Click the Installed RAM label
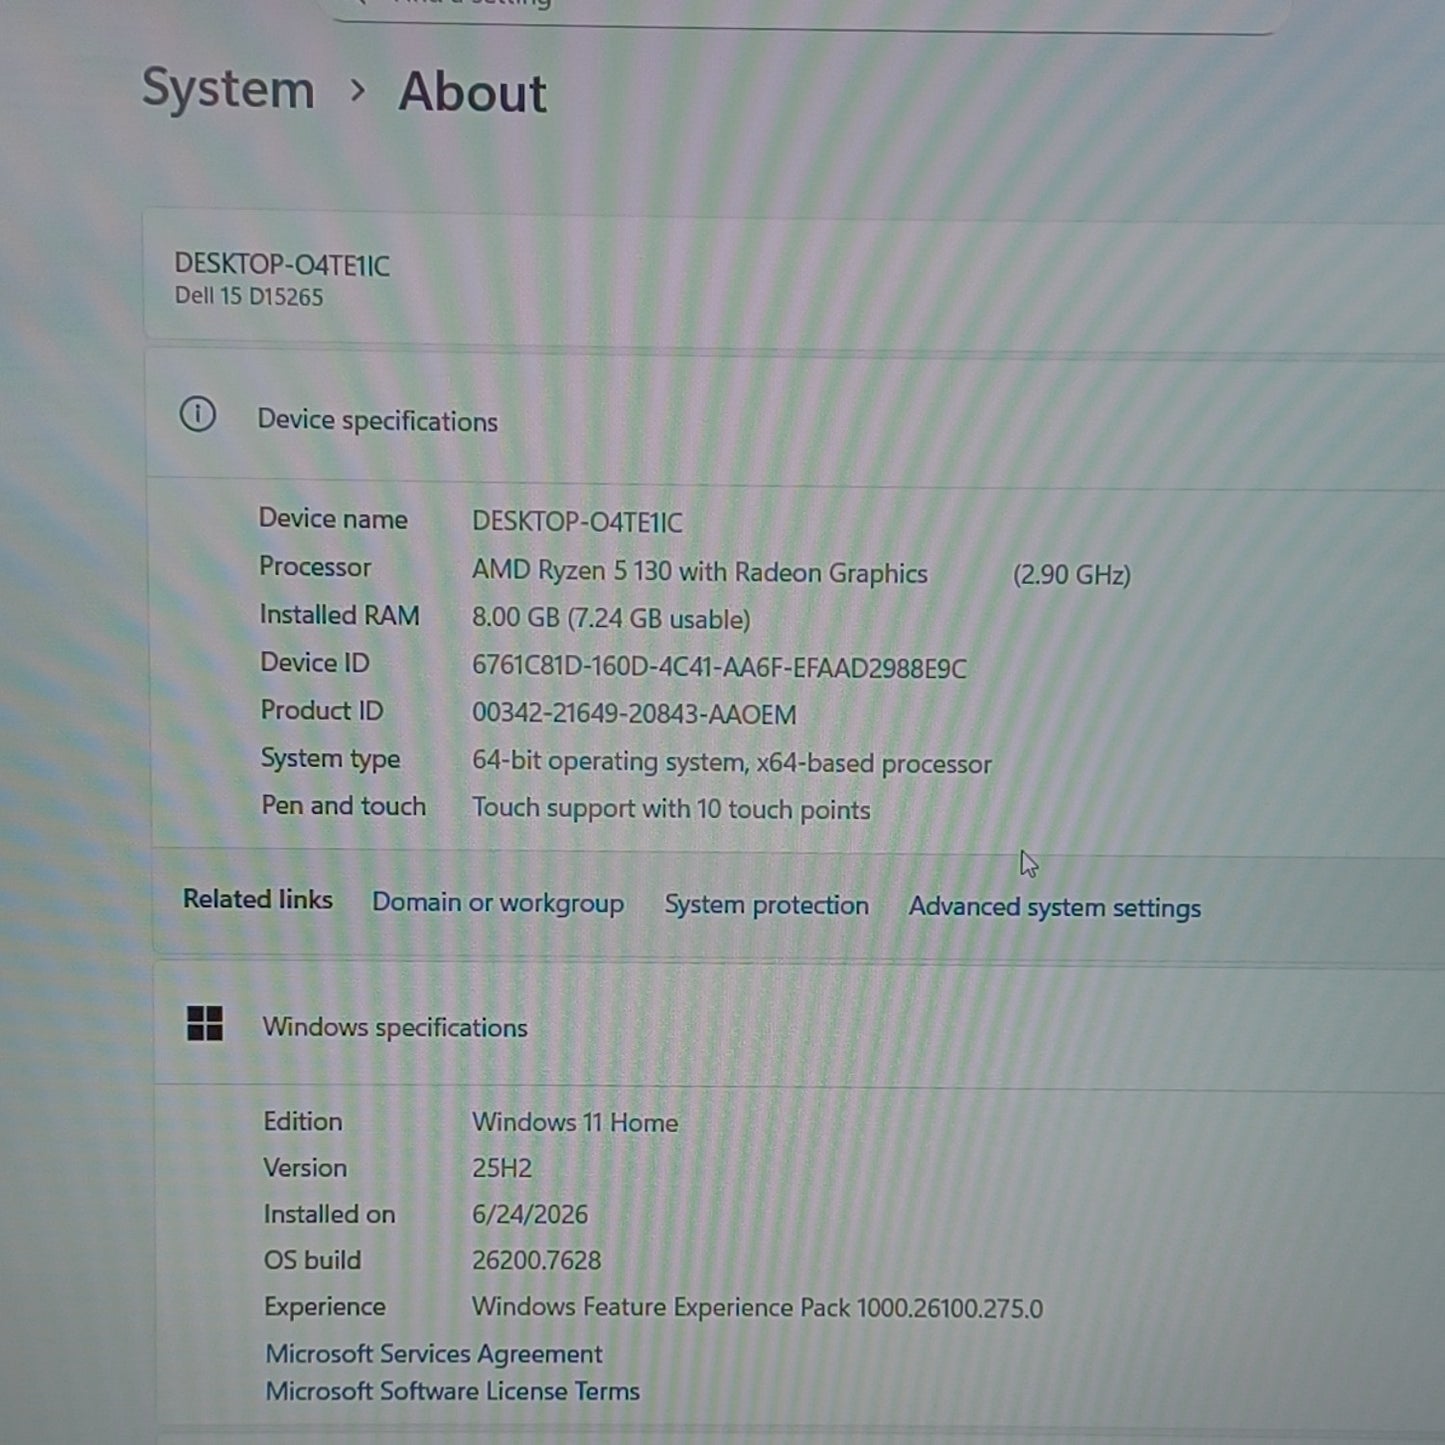This screenshot has width=1445, height=1445. [x=339, y=615]
